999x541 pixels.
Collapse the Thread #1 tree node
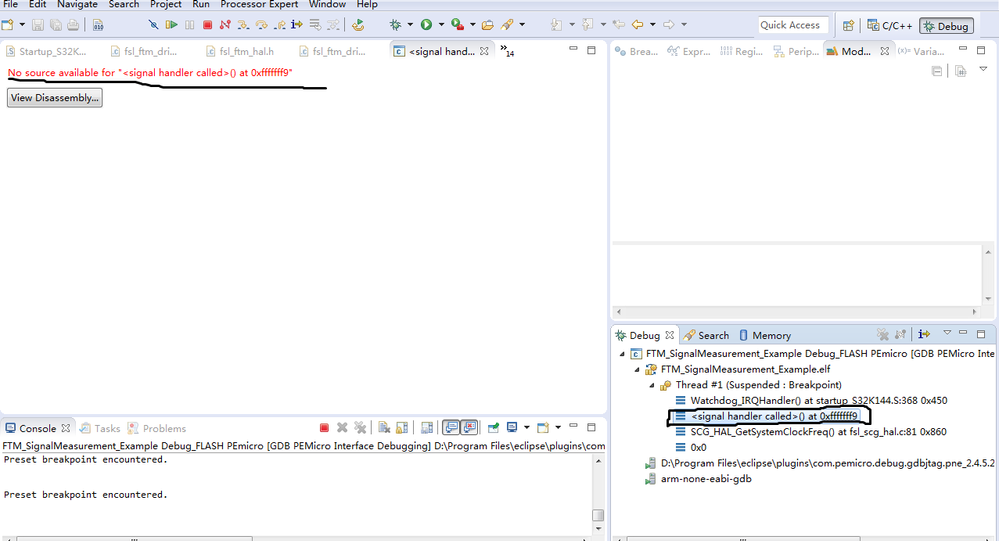pyautogui.click(x=652, y=385)
